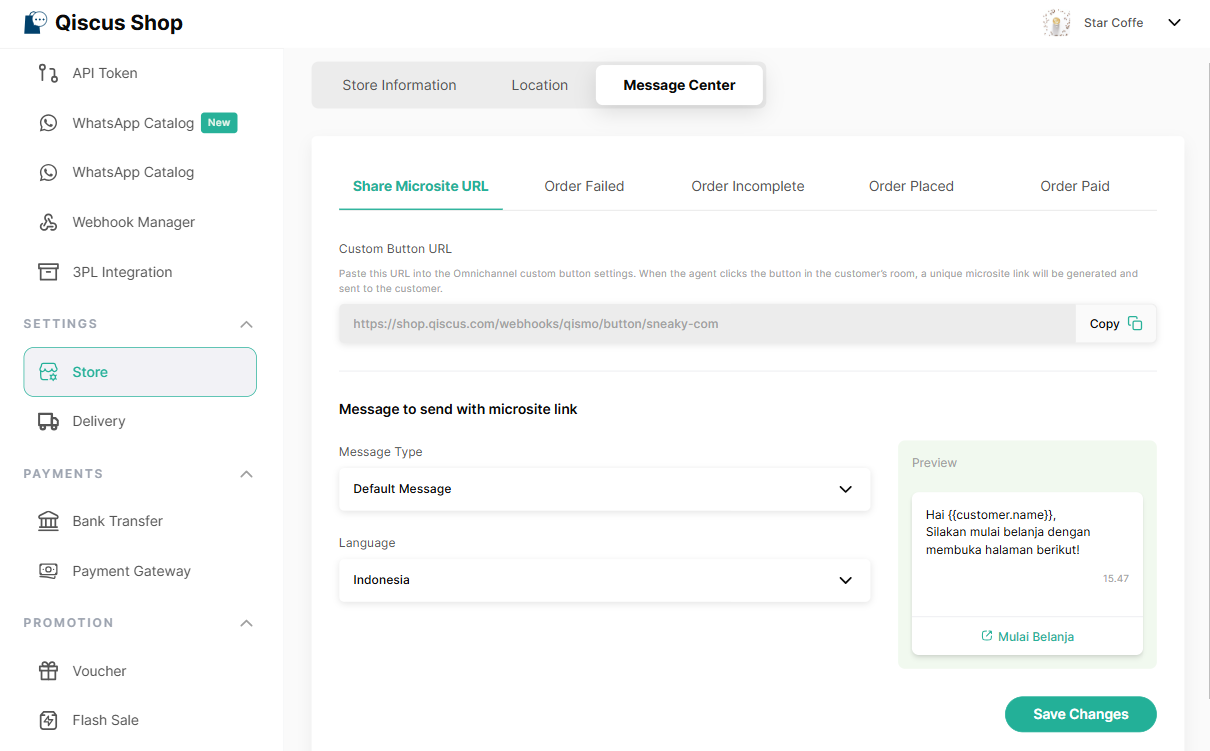Collapse the Settings sidebar section
This screenshot has height=751, width=1210.
coord(247,324)
